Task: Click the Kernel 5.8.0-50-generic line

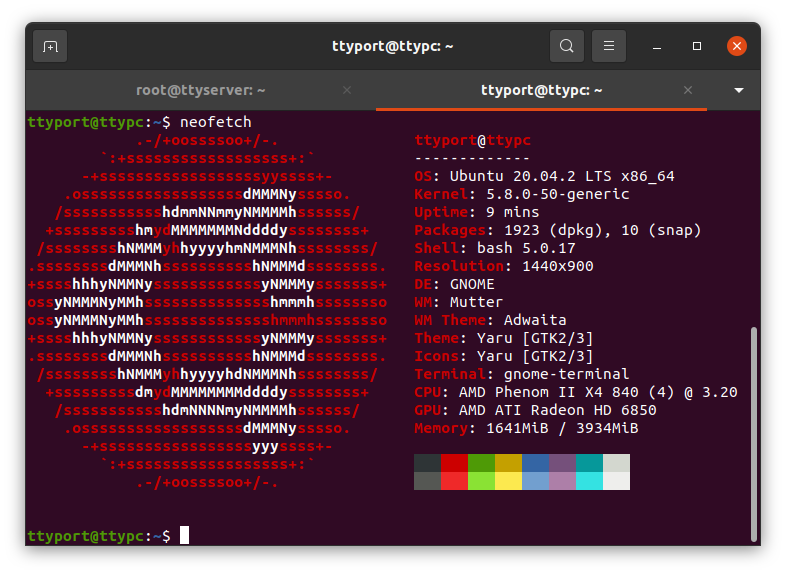Action: pyautogui.click(x=522, y=195)
